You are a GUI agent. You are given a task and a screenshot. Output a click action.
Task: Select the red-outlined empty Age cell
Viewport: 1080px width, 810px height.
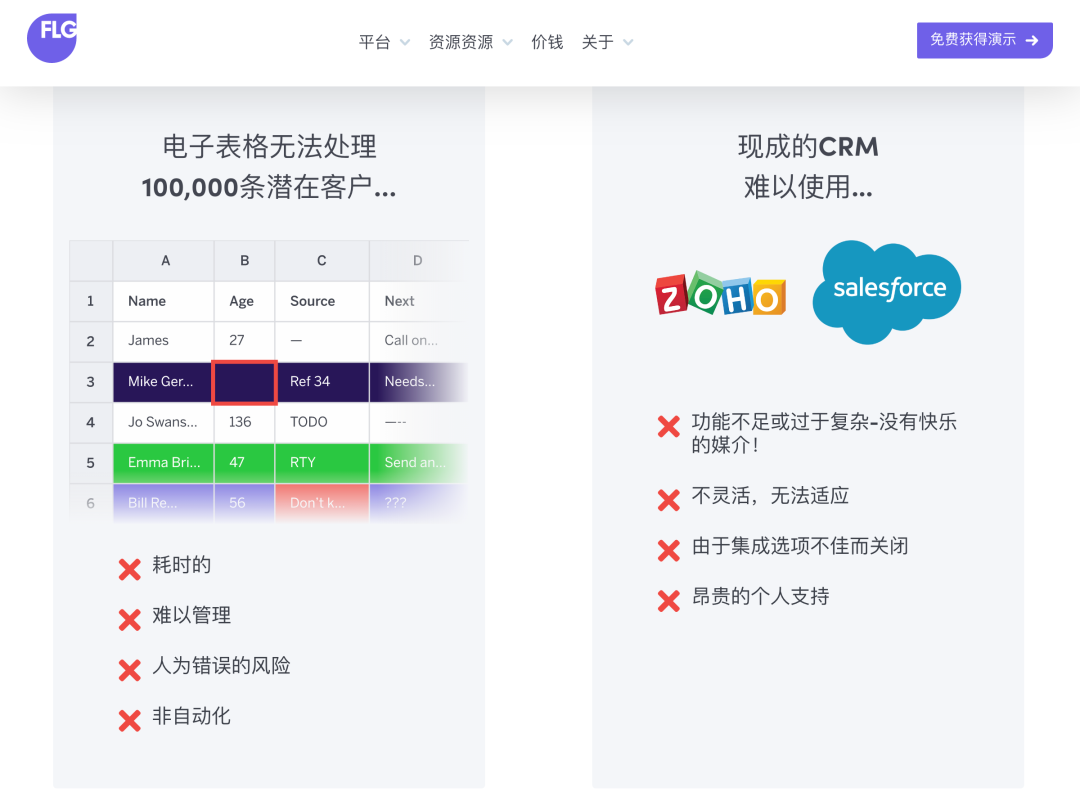(x=245, y=382)
